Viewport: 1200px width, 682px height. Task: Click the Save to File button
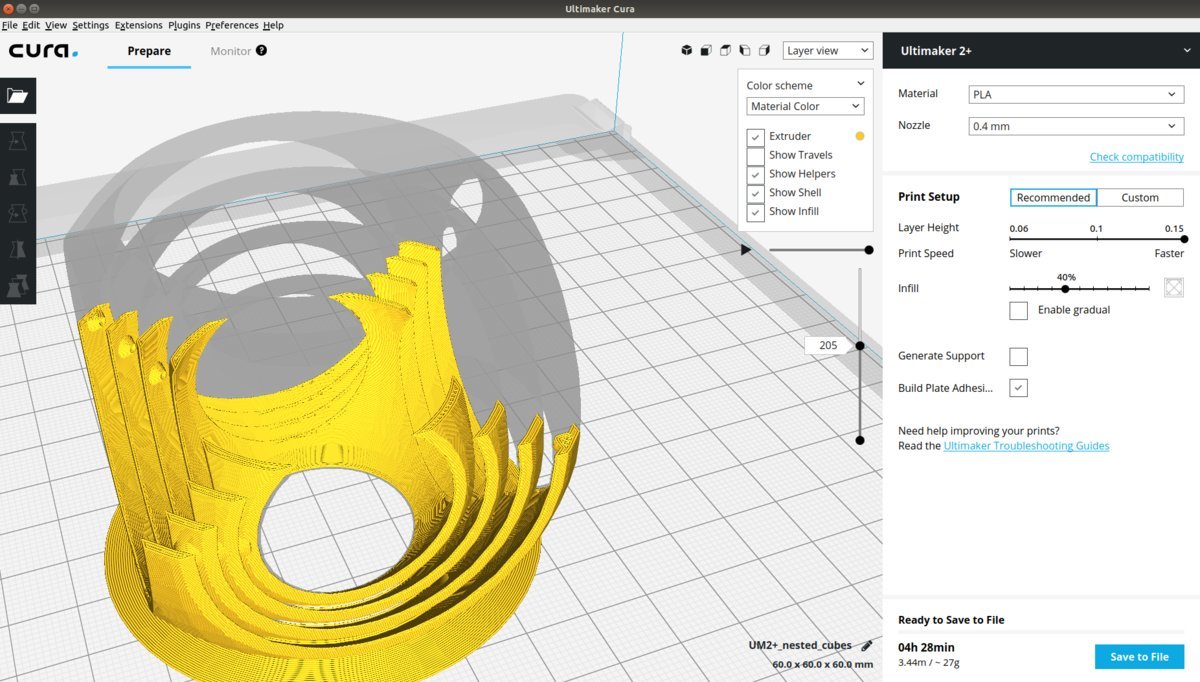[x=1139, y=656]
